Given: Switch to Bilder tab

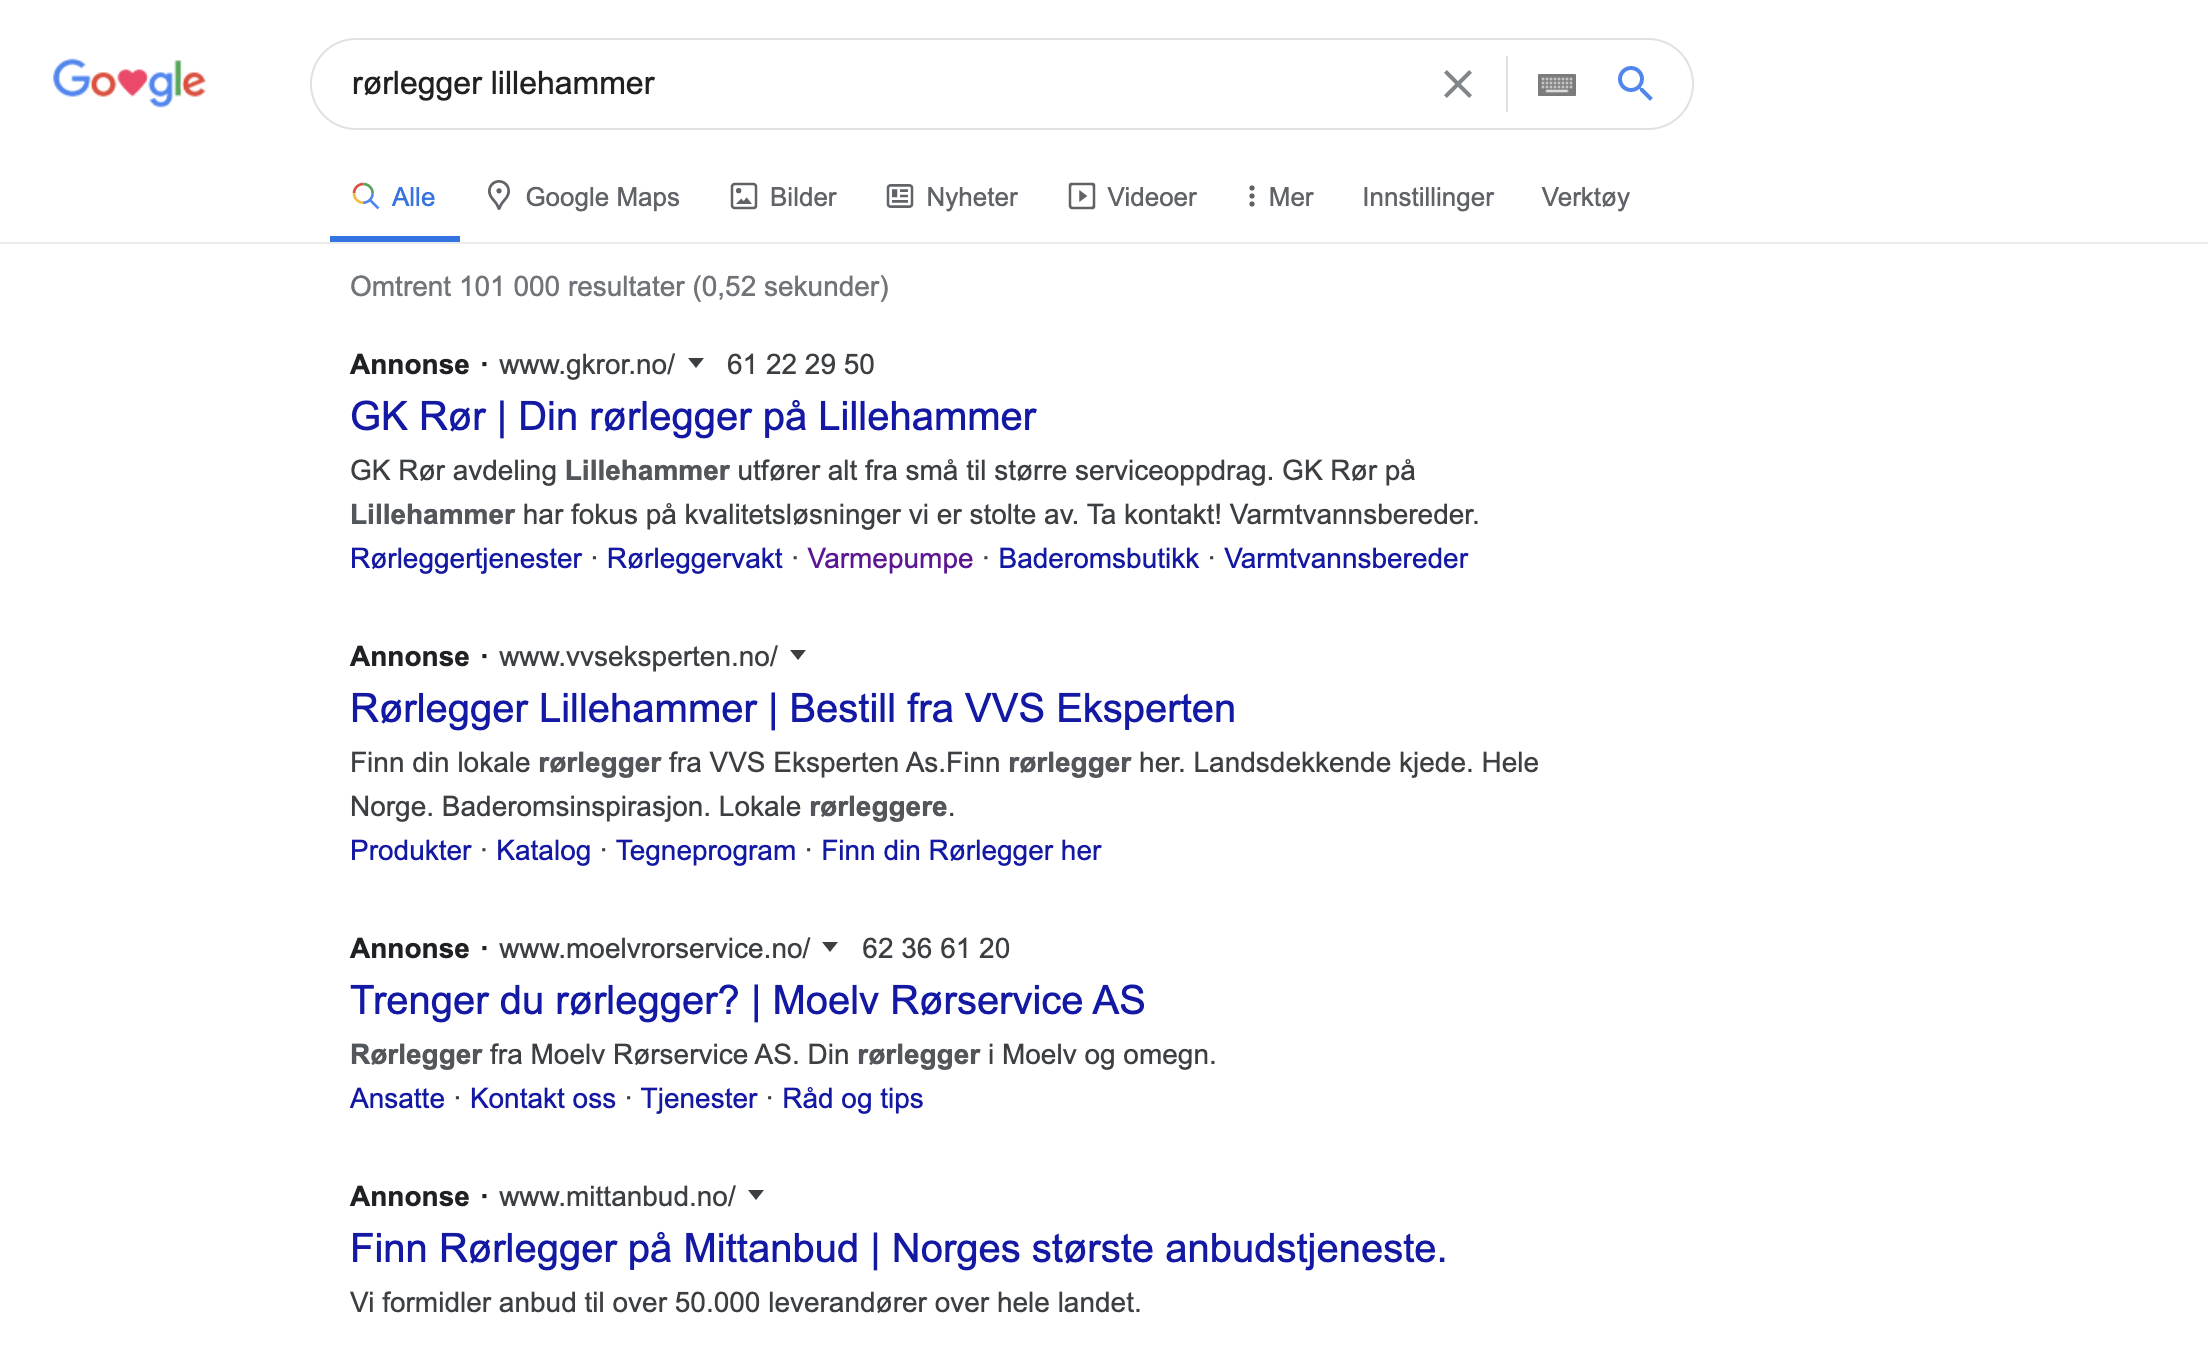Looking at the screenshot, I should point(783,197).
